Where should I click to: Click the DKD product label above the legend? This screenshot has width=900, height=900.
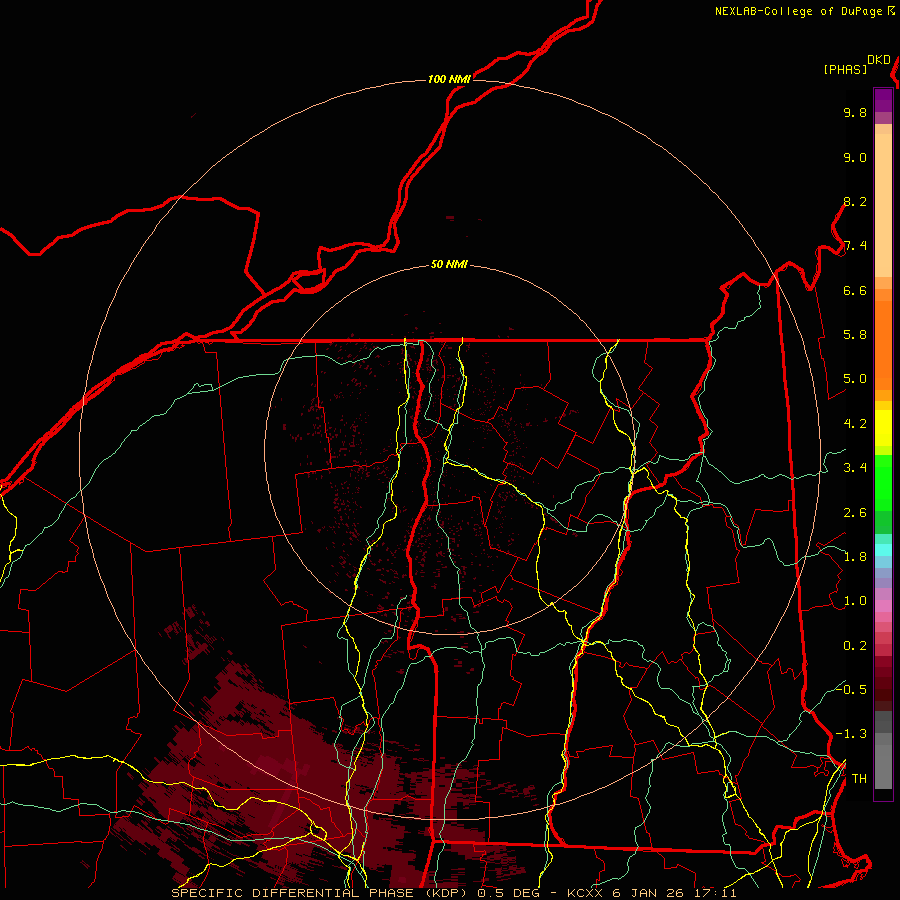point(878,60)
